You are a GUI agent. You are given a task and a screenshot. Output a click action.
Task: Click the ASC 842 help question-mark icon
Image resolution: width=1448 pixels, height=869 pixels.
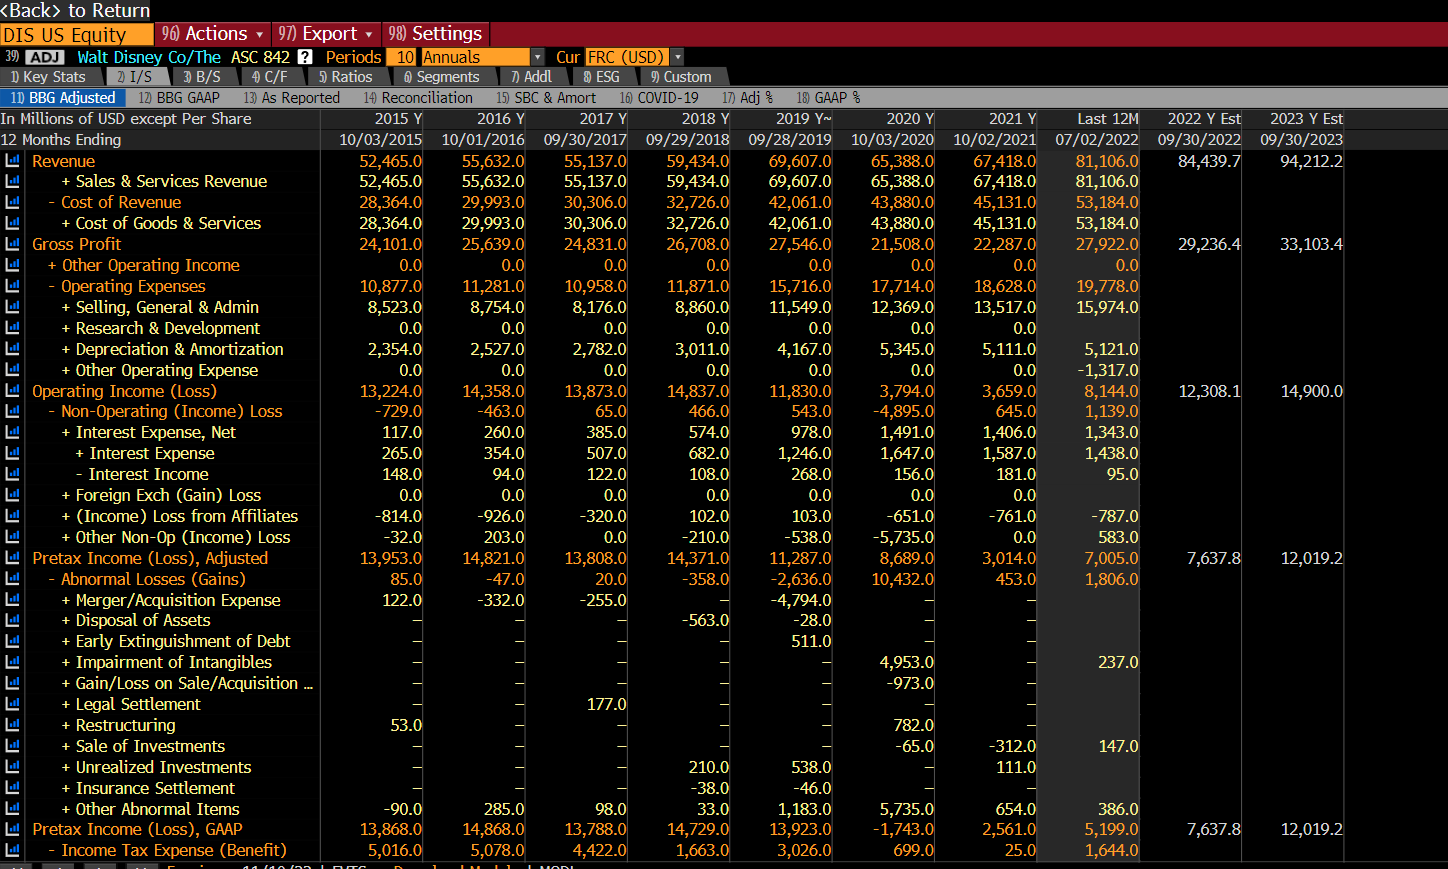tap(305, 58)
